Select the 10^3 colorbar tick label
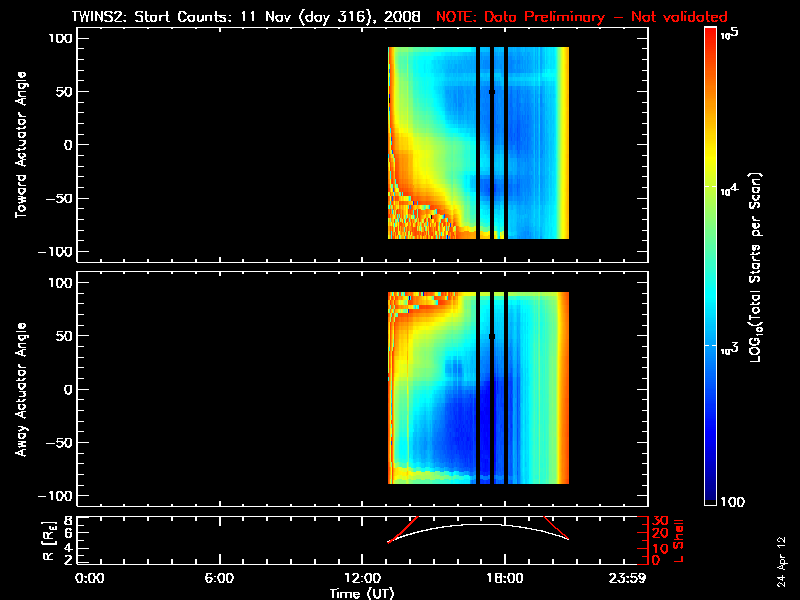This screenshot has height=600, width=800. [x=730, y=349]
